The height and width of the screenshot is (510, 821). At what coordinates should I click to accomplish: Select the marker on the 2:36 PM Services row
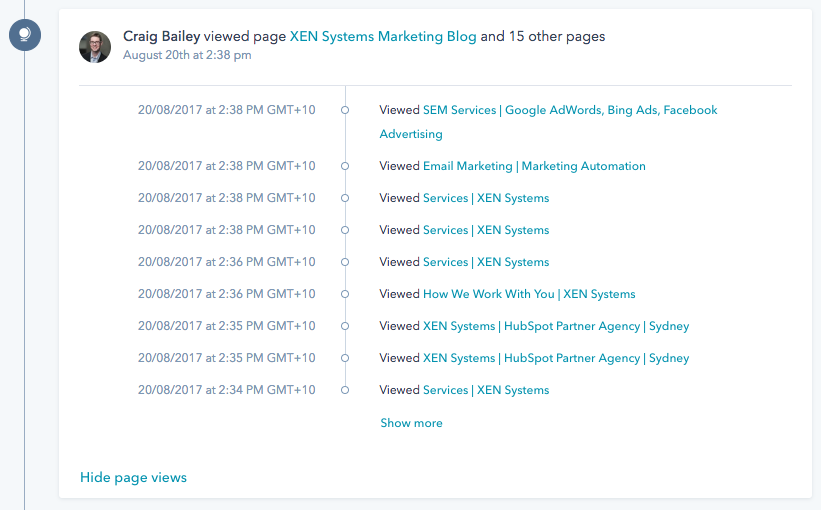coord(345,262)
